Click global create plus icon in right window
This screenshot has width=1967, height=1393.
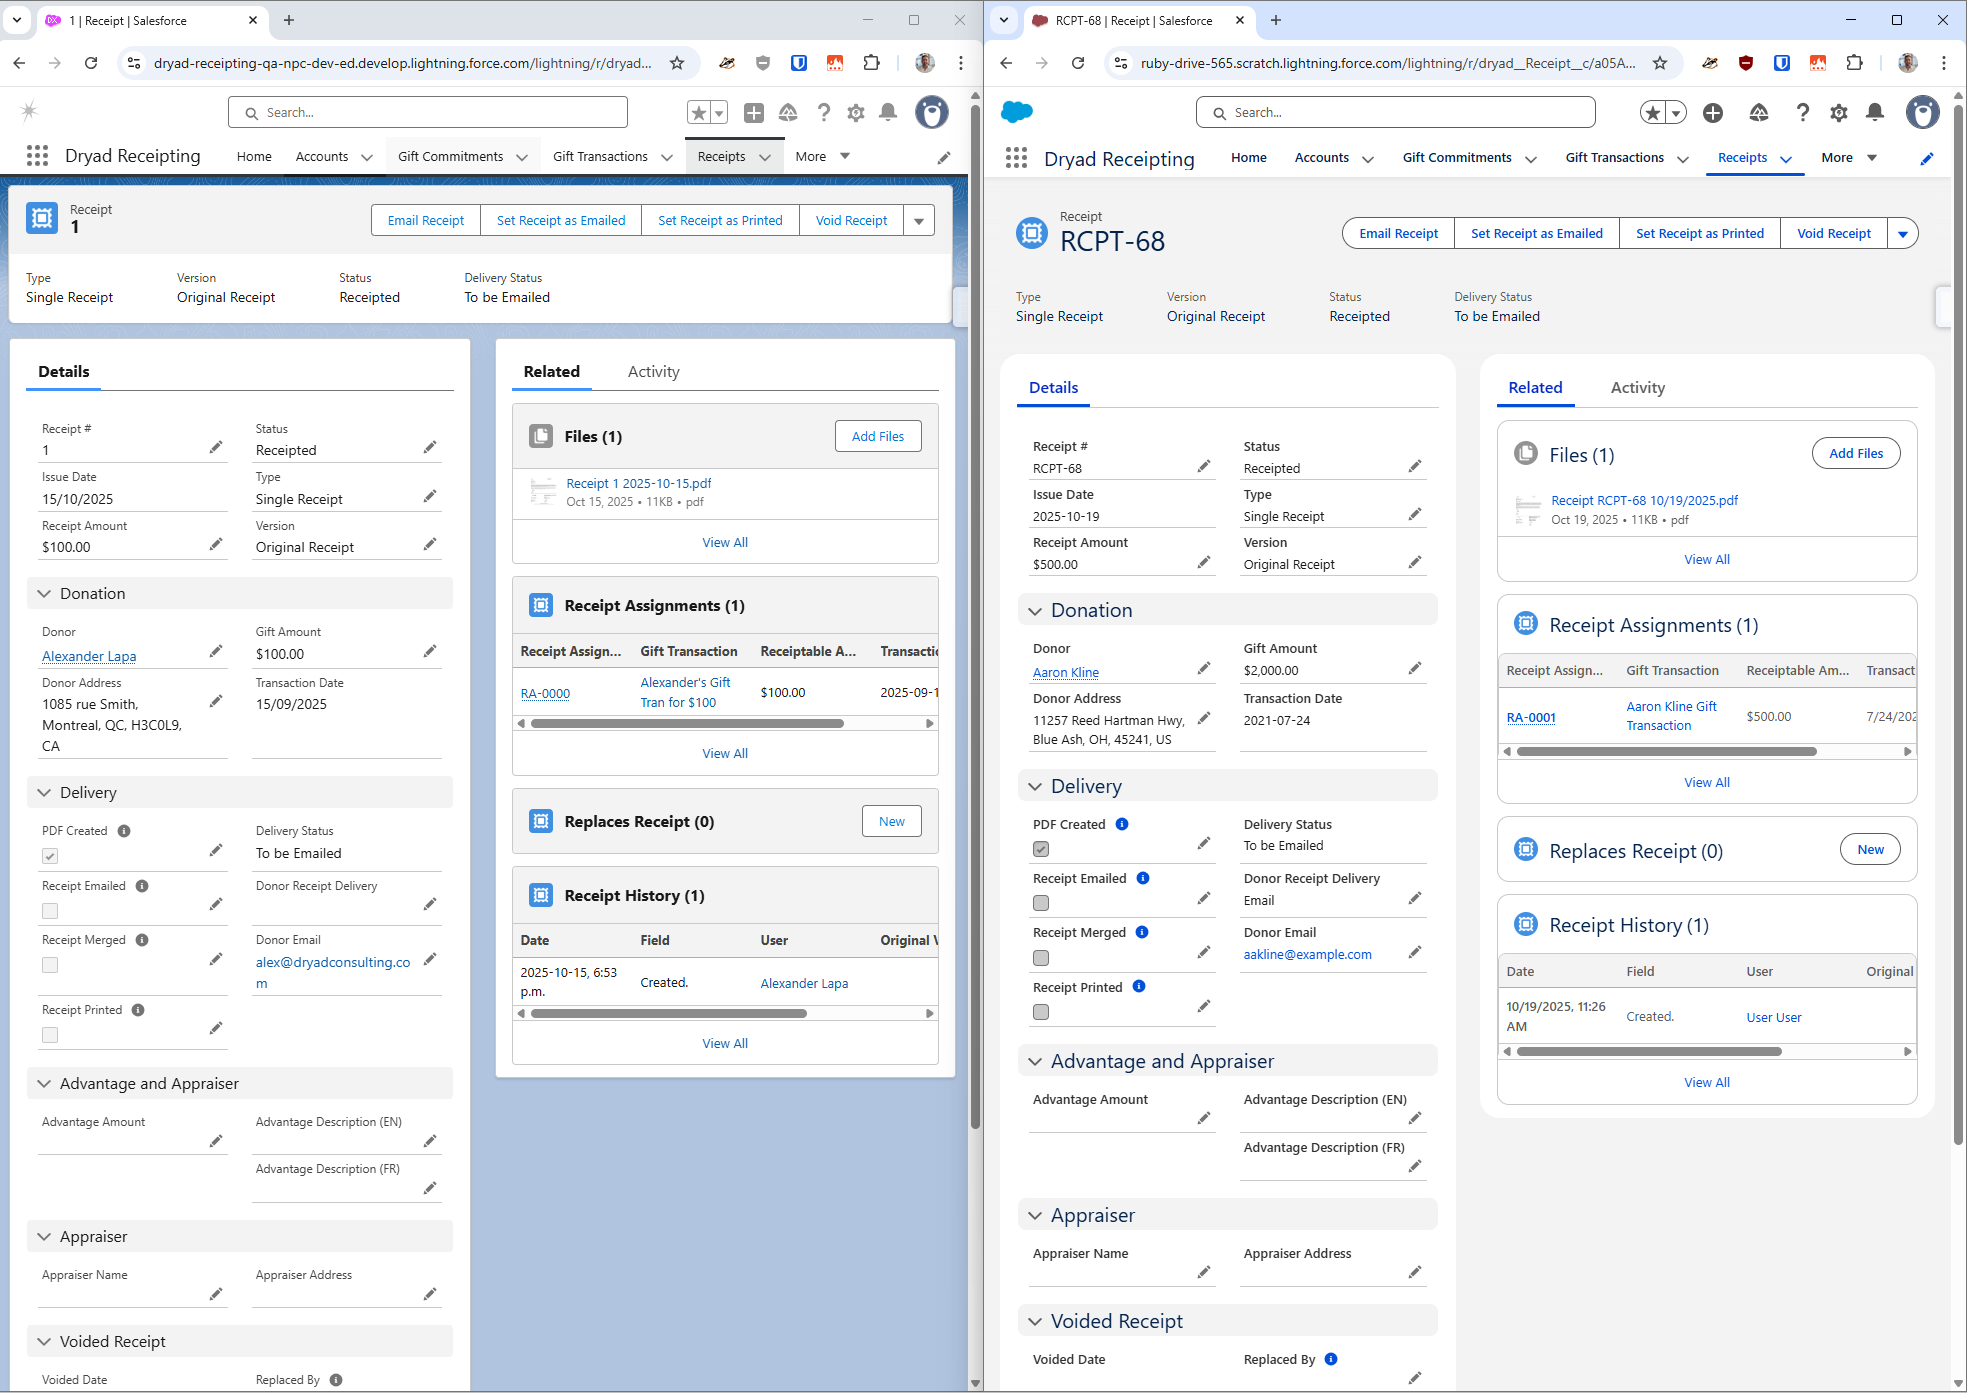[1713, 113]
